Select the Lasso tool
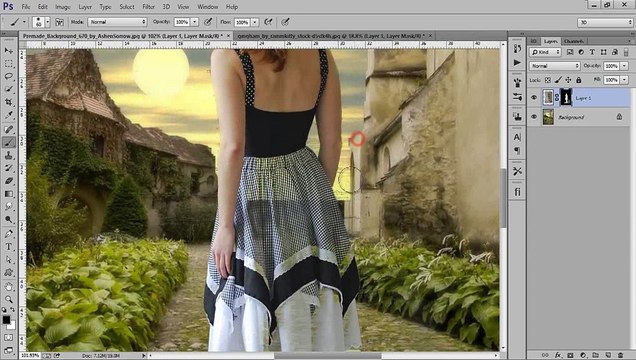 point(9,76)
